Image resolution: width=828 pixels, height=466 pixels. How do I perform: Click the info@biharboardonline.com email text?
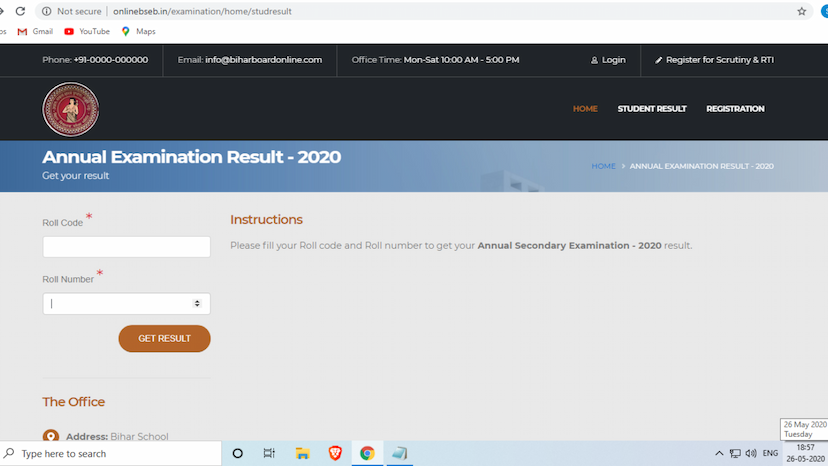264,60
